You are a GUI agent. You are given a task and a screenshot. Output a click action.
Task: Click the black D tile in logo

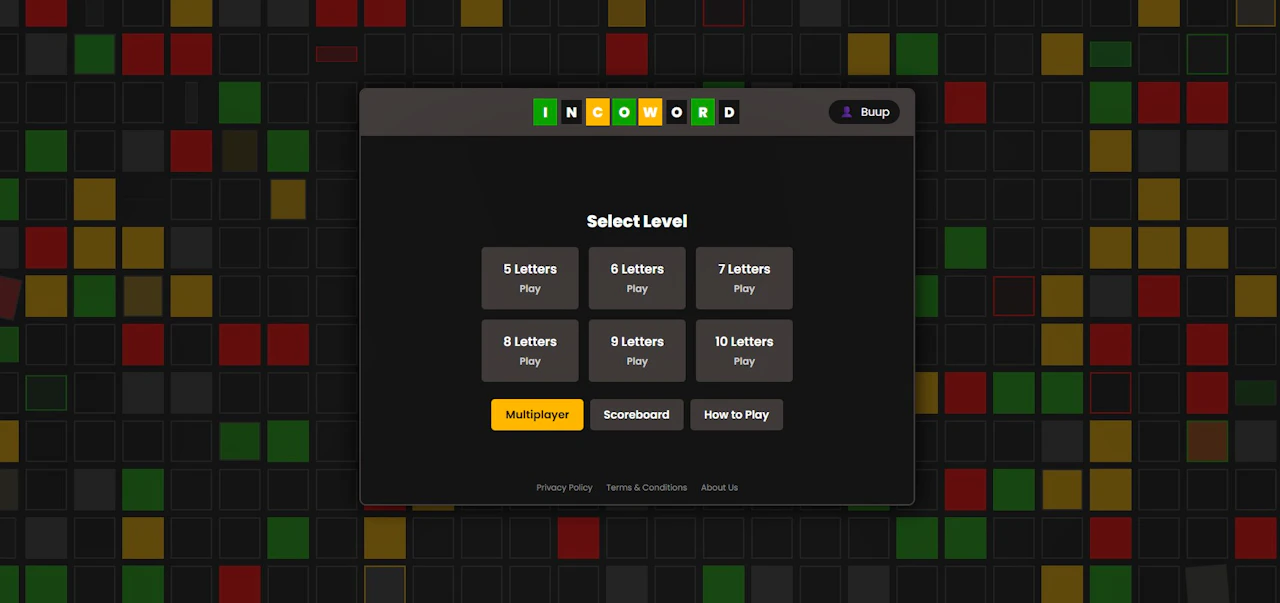729,112
